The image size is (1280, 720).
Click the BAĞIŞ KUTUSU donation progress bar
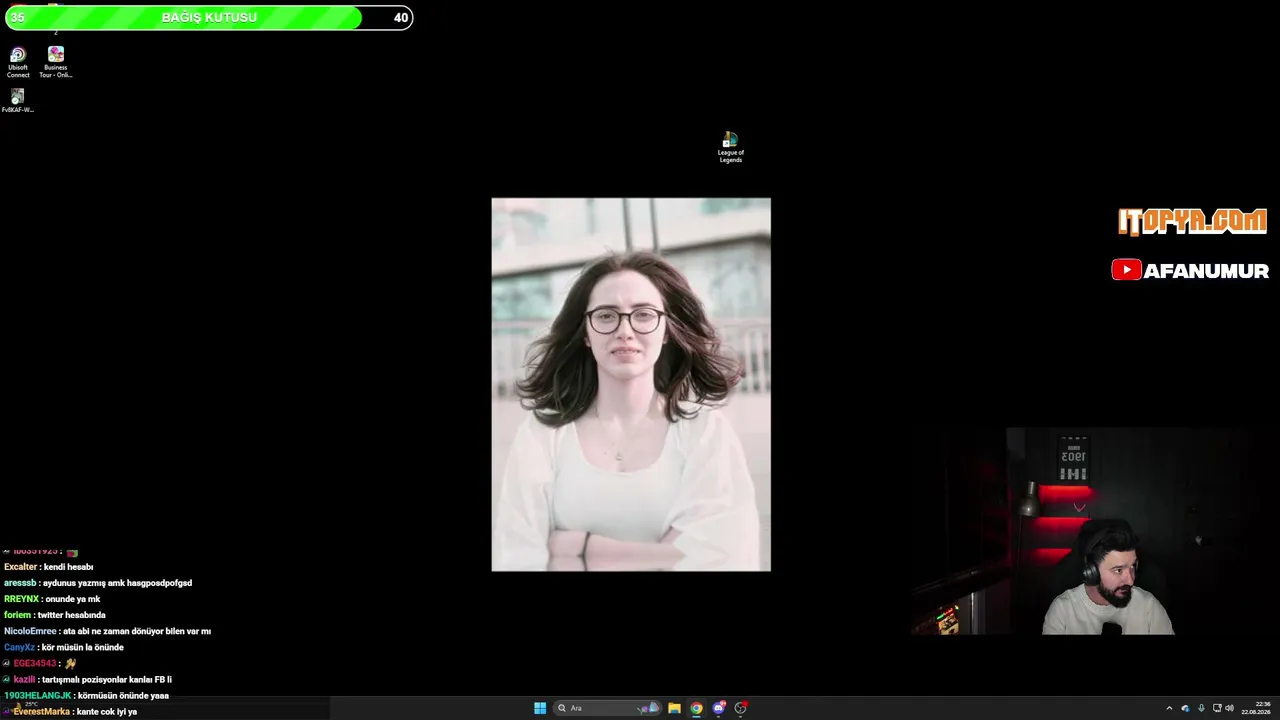tap(209, 17)
